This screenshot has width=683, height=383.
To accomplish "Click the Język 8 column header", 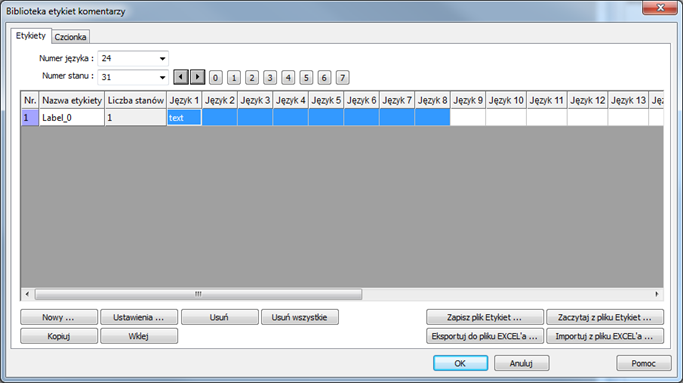I will 433,100.
